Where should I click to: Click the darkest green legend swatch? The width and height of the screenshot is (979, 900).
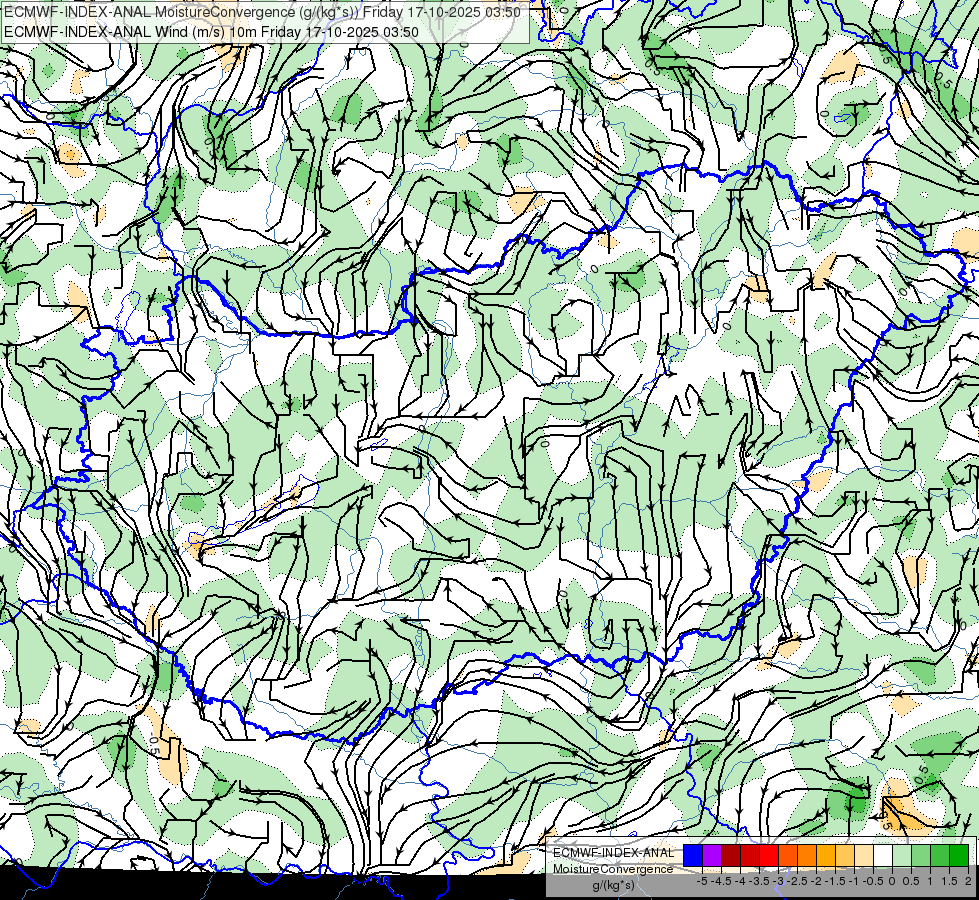(958, 855)
